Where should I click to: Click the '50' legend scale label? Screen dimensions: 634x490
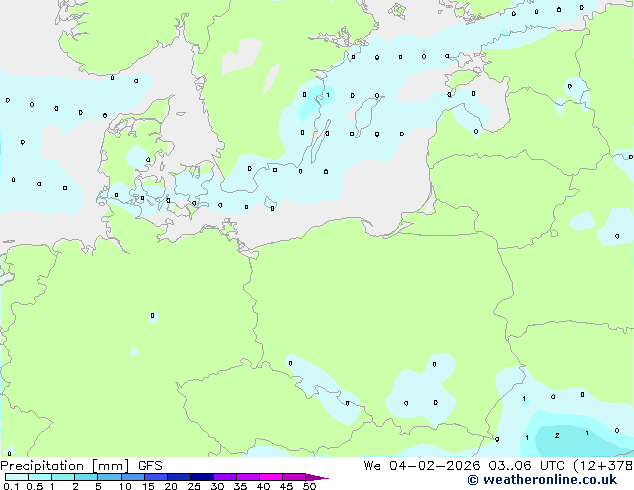(309, 486)
